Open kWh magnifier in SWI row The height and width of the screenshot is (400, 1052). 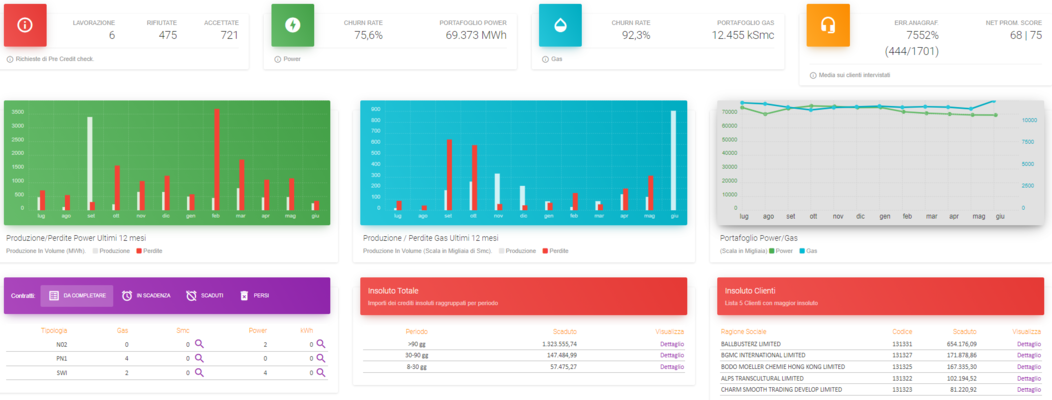(x=321, y=372)
